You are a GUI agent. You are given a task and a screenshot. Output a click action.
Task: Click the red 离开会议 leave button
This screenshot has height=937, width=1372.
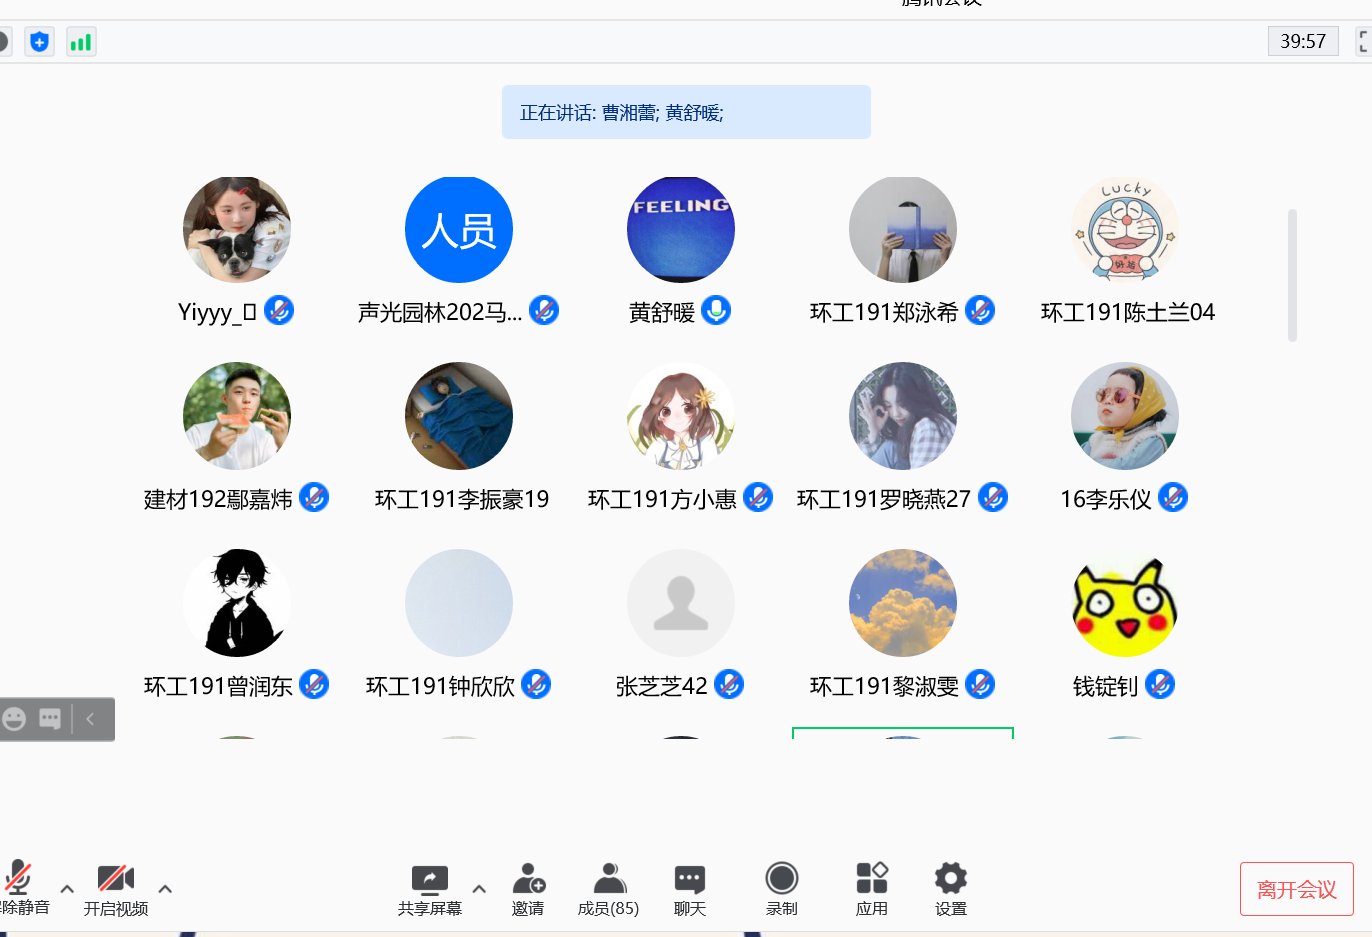1296,889
